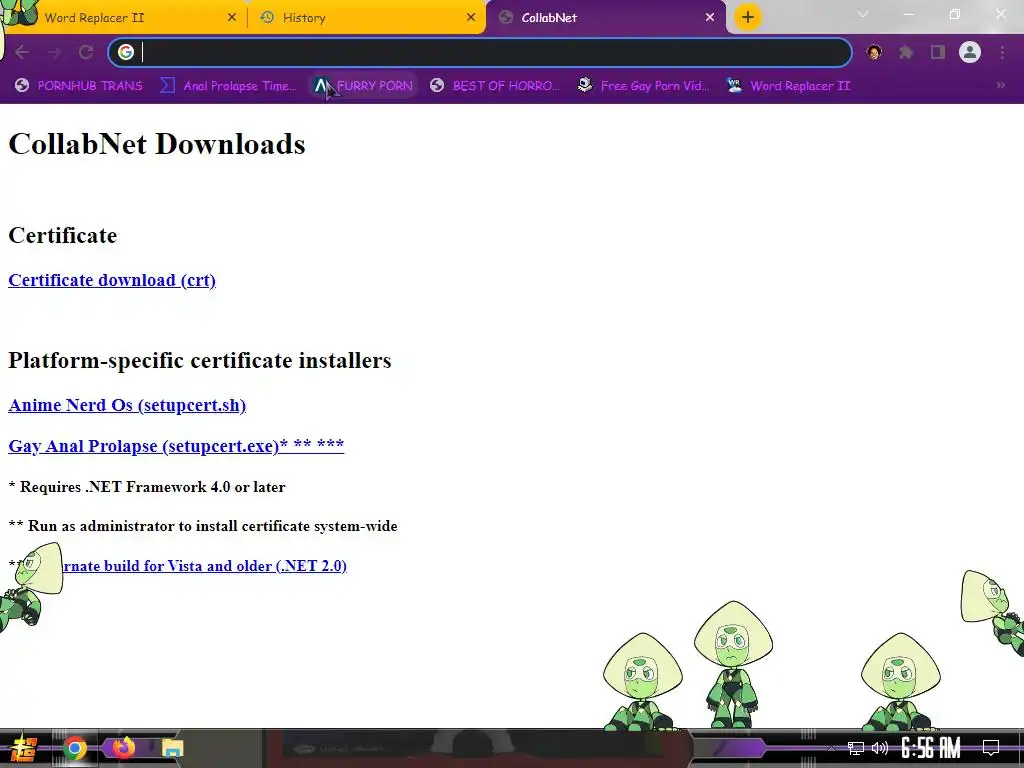The height and width of the screenshot is (768, 1024).
Task: Click the Platform-specific certificate installers heading
Action: [x=200, y=360]
